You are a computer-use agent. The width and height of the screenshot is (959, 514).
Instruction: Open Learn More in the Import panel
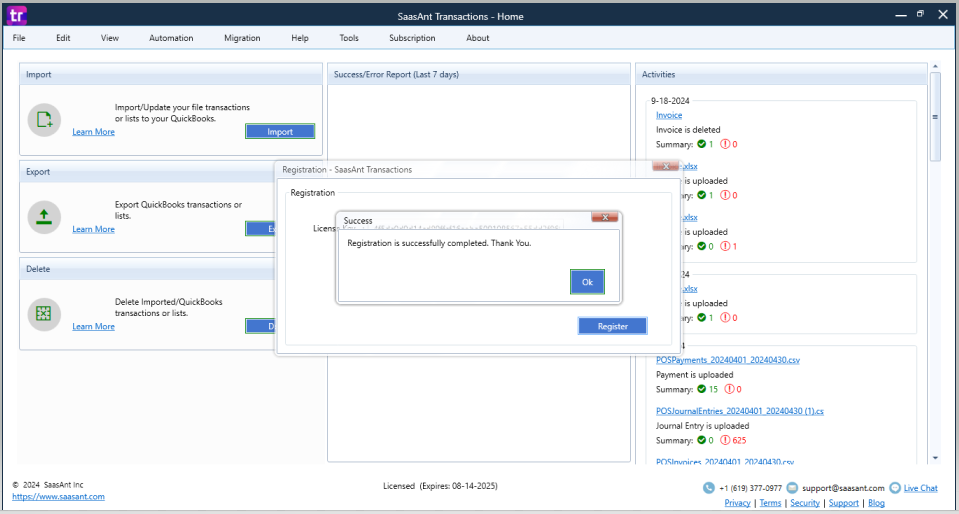pyautogui.click(x=94, y=132)
